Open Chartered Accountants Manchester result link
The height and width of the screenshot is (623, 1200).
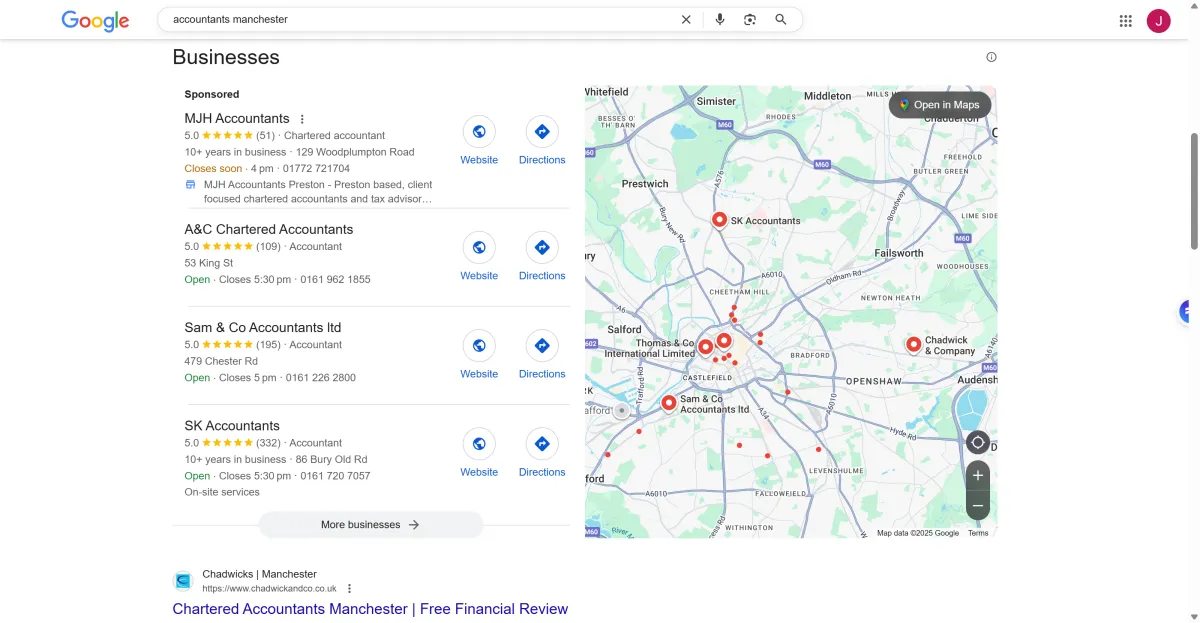click(370, 609)
